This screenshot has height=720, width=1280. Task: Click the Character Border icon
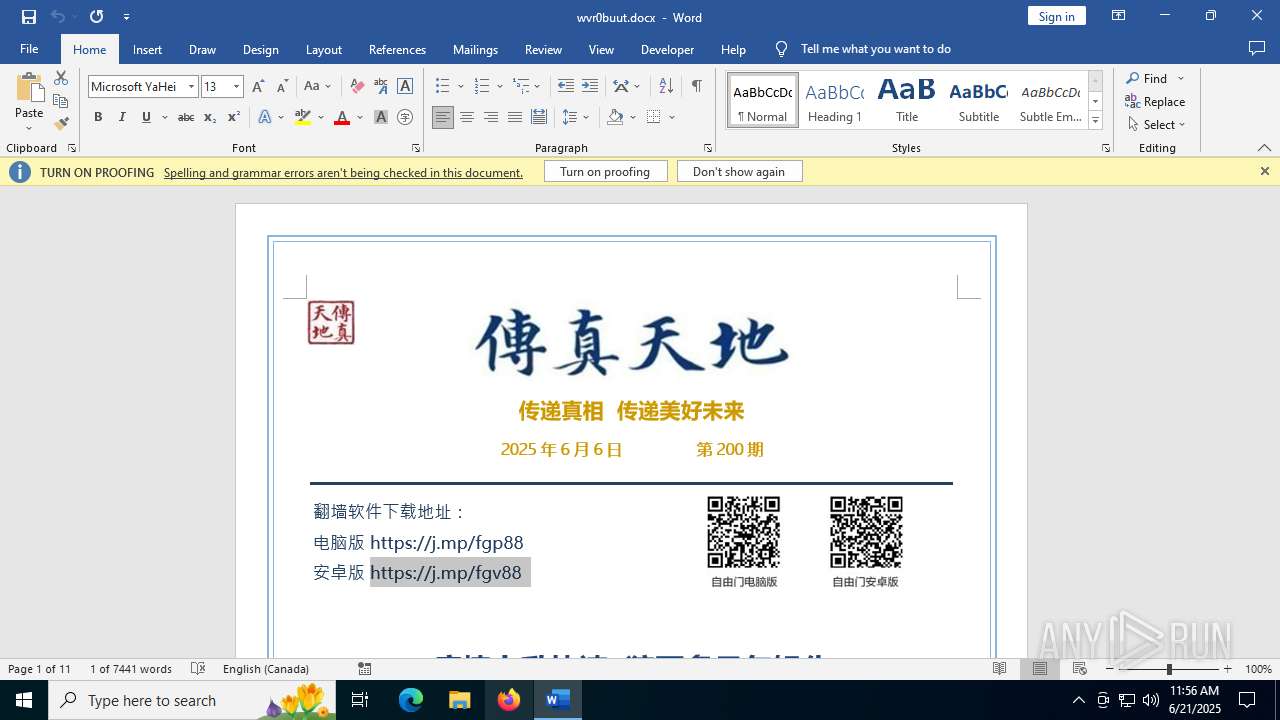405,87
